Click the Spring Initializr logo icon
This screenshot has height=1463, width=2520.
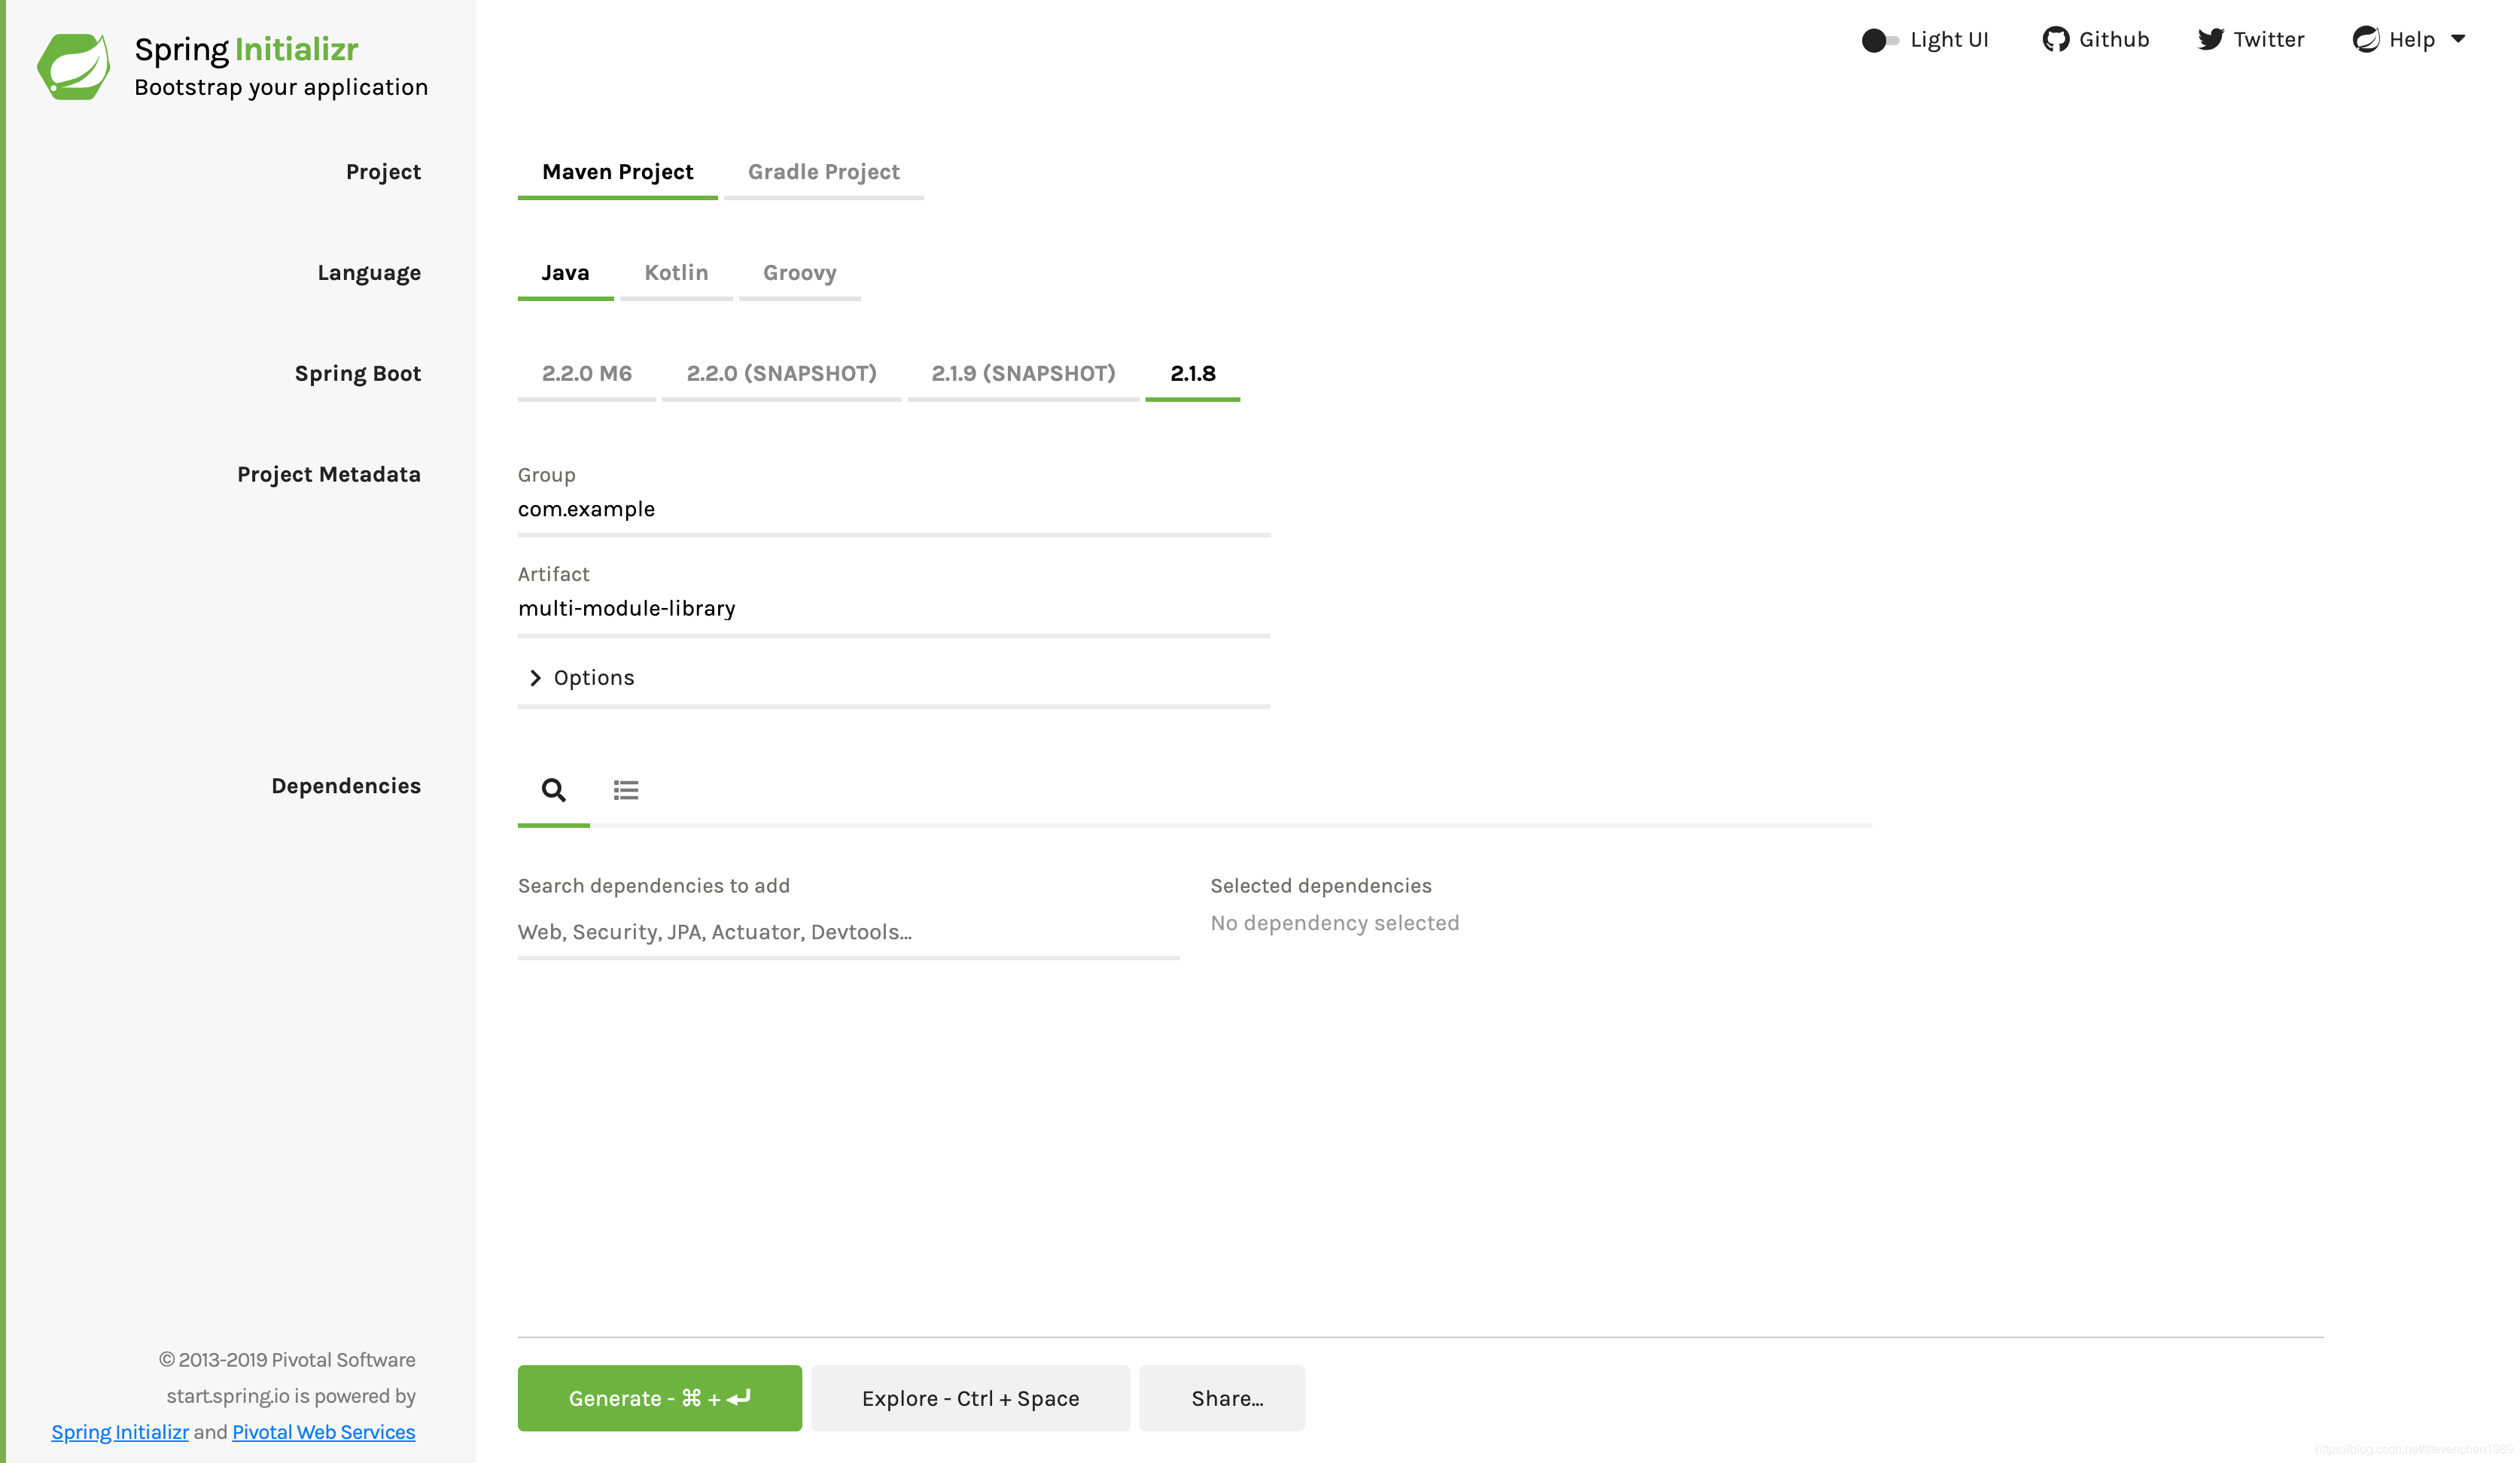70,70
